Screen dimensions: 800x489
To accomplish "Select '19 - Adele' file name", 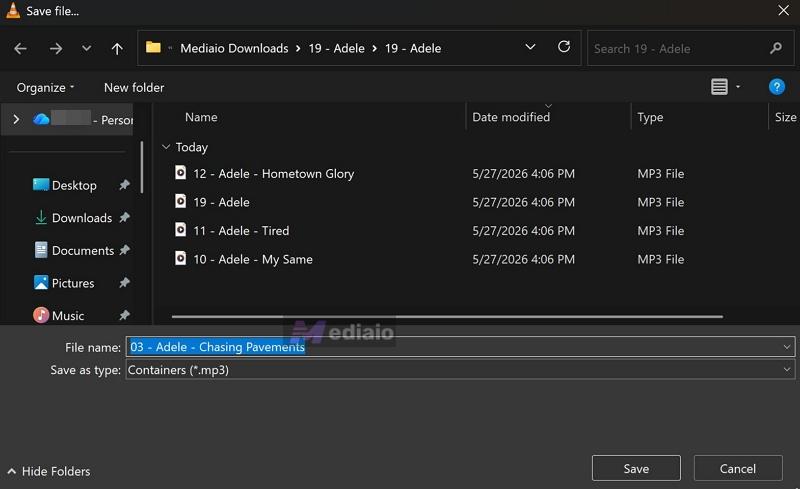I will pos(221,202).
